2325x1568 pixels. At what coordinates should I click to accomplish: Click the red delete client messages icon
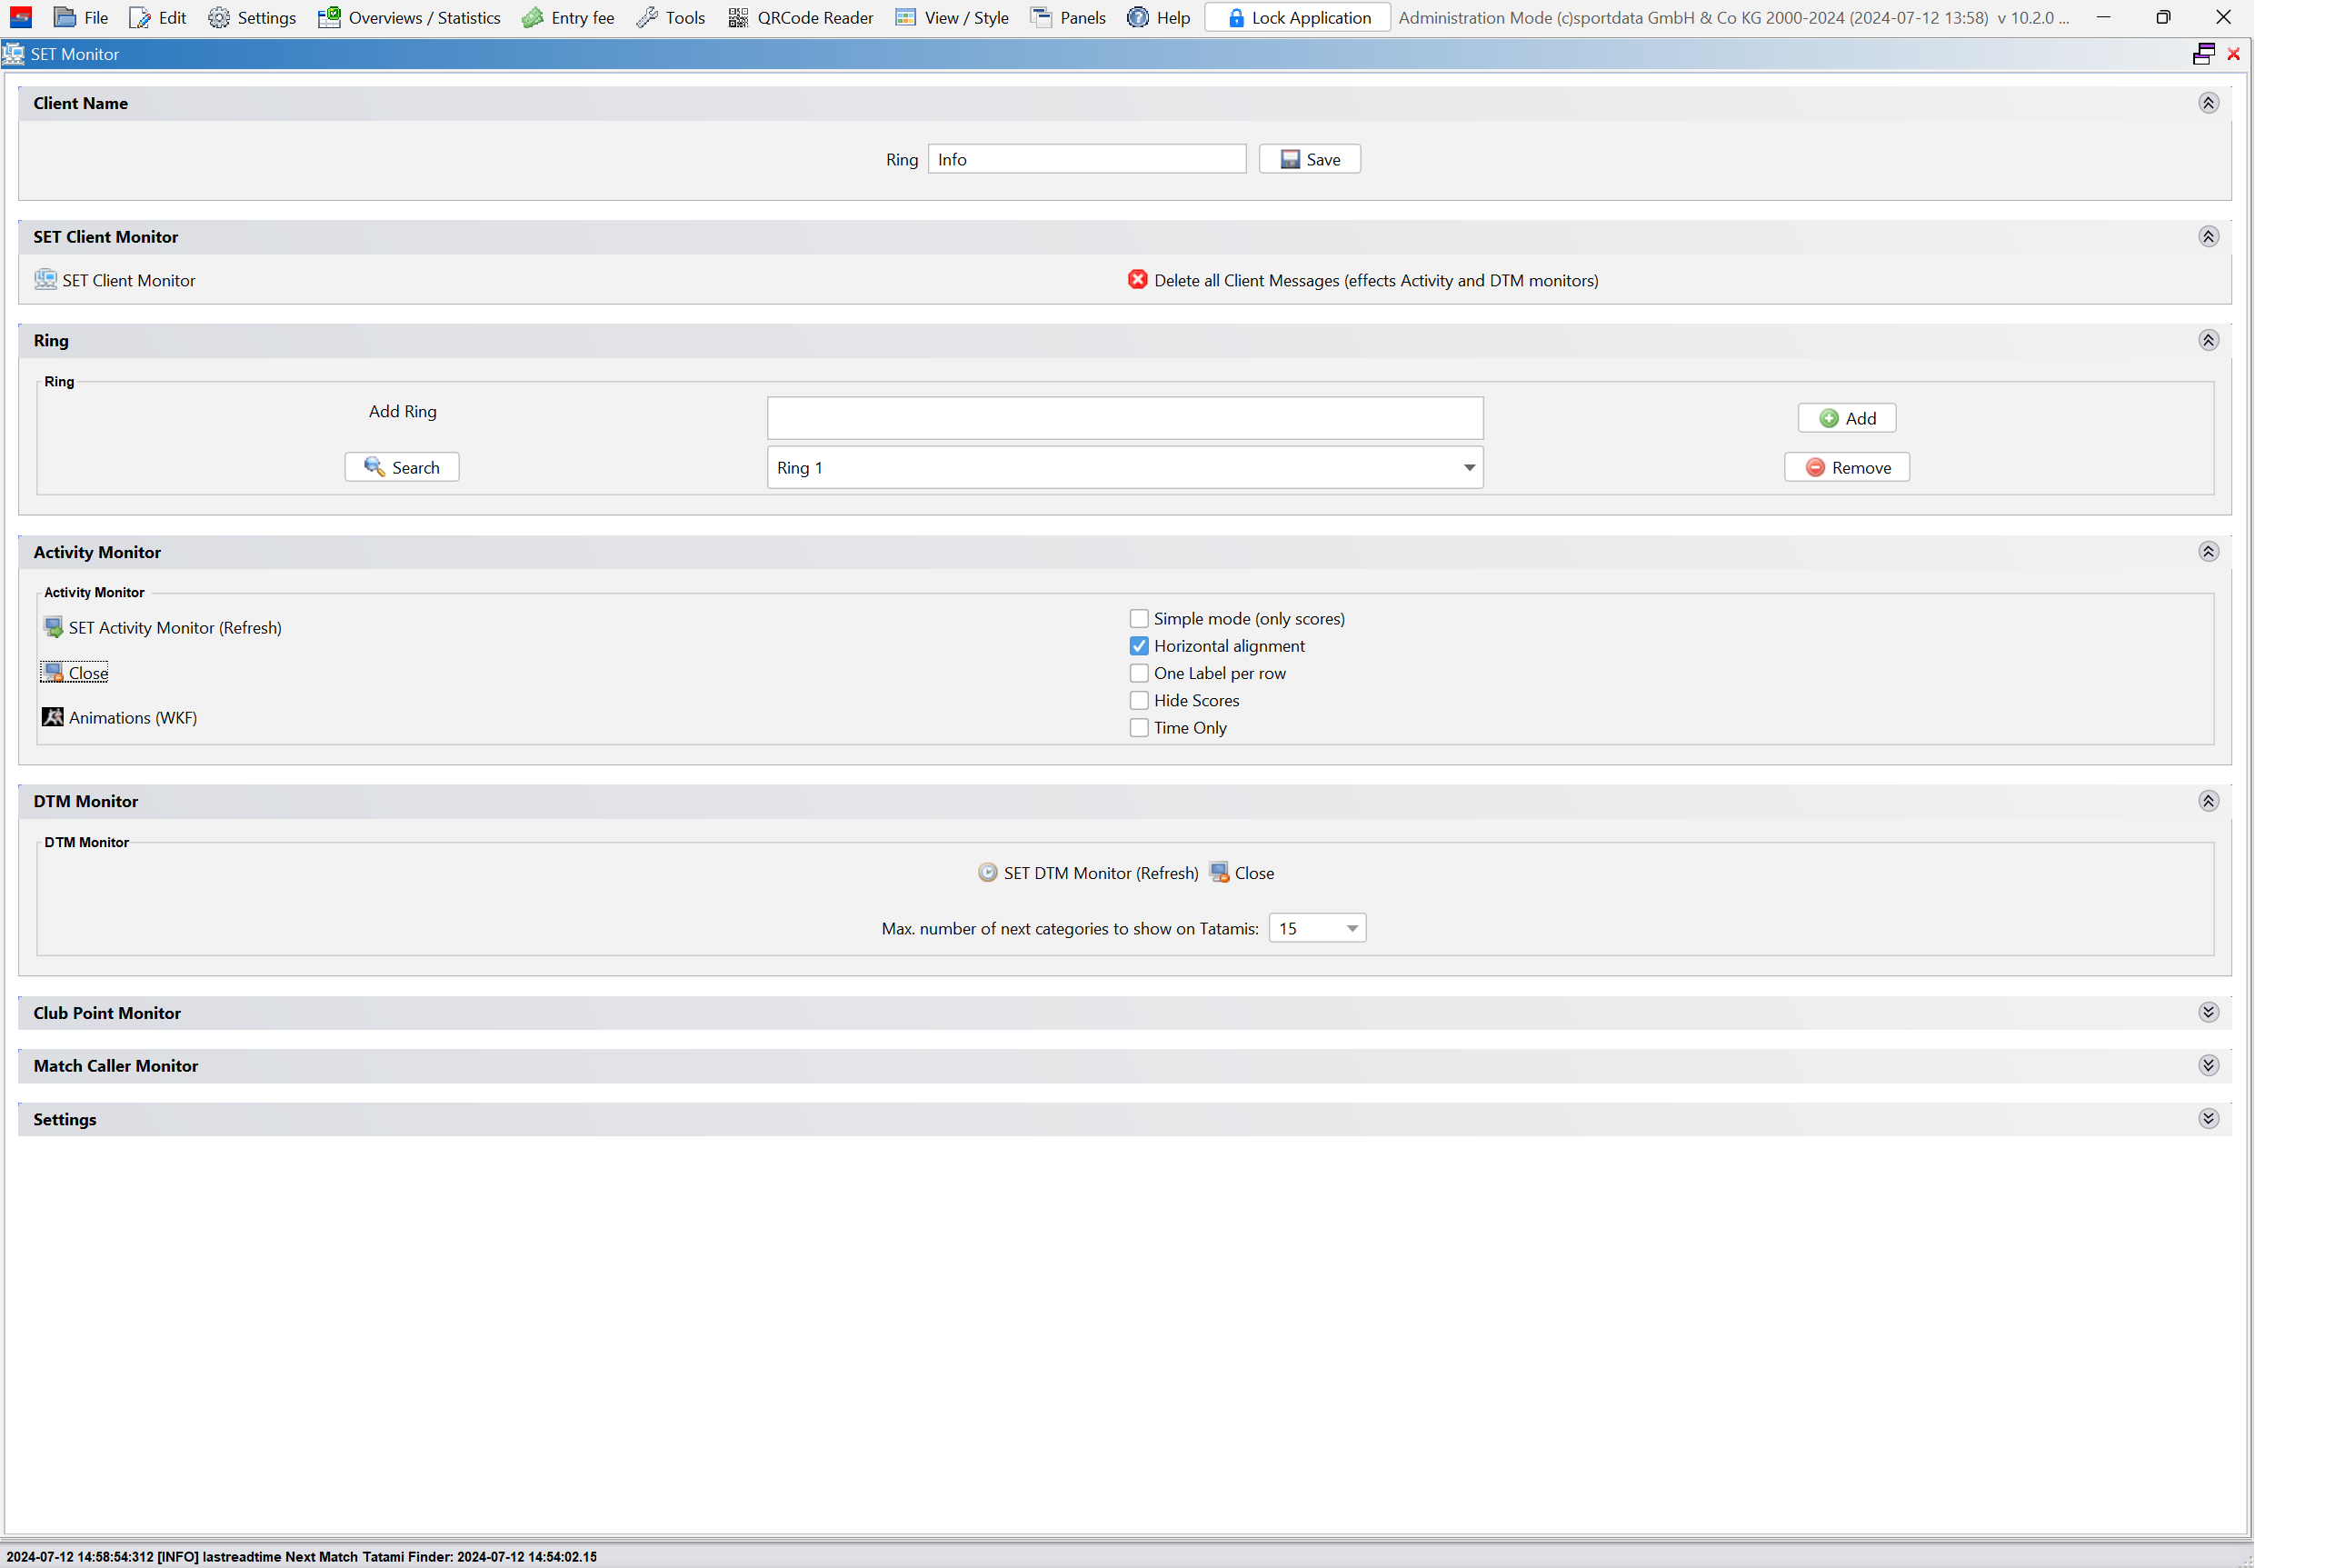click(1137, 280)
